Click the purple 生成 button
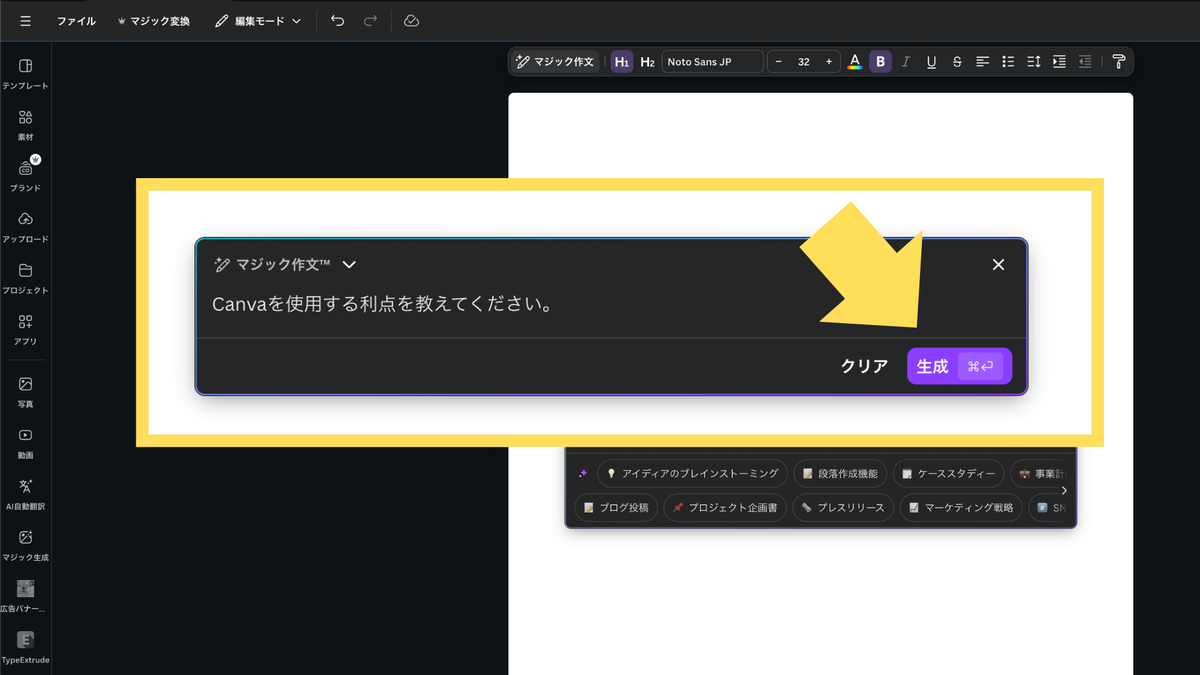Screen dimensions: 1200x675 960,366
